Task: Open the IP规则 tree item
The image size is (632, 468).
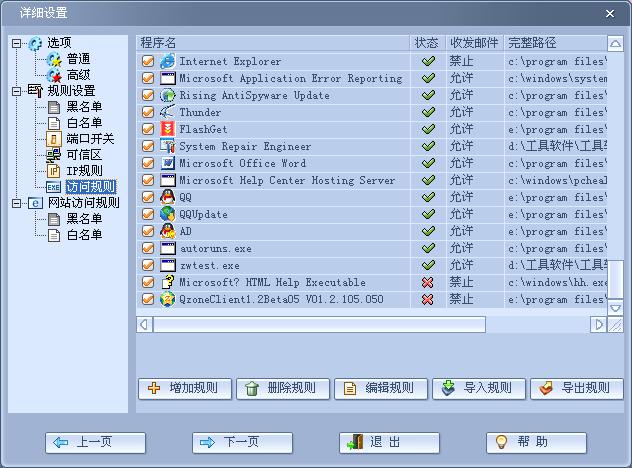Action: tap(84, 171)
